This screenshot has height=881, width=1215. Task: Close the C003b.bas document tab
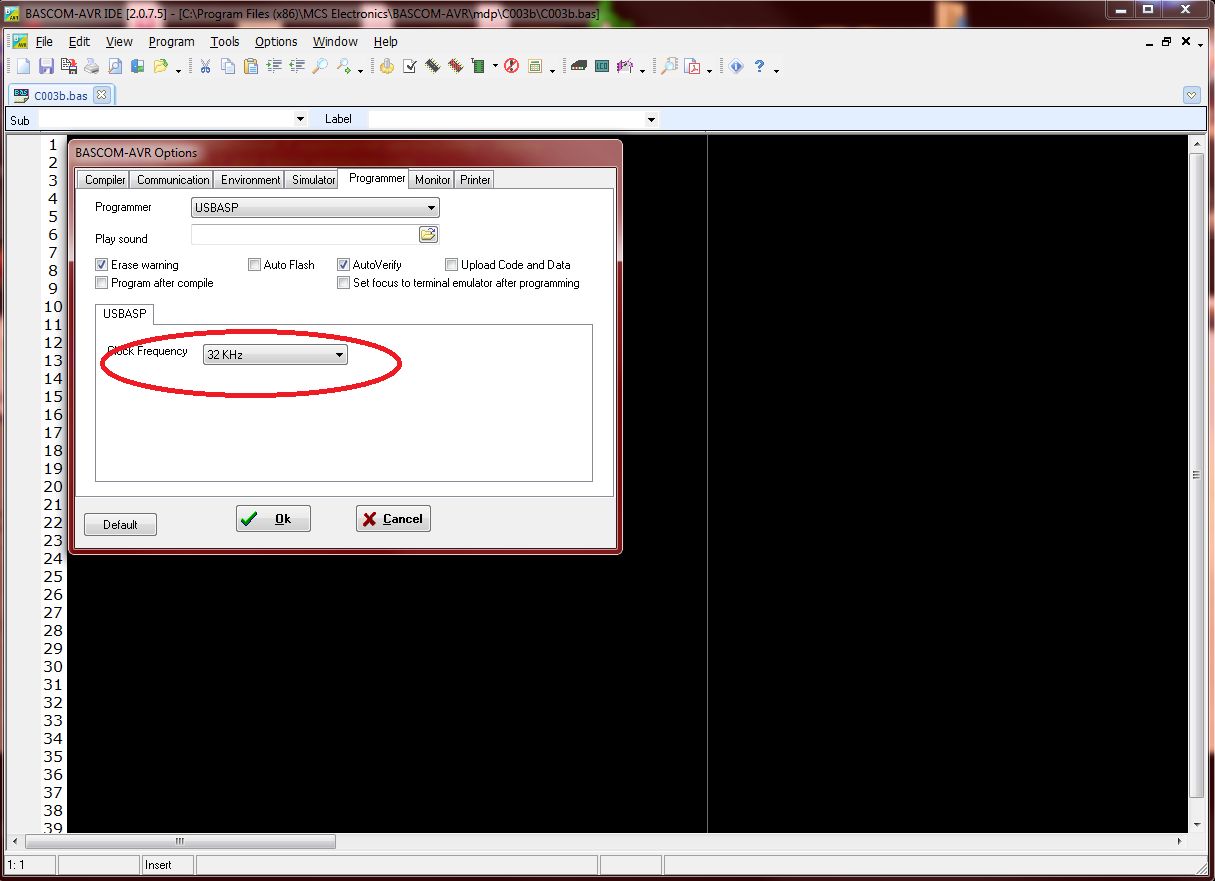[101, 95]
